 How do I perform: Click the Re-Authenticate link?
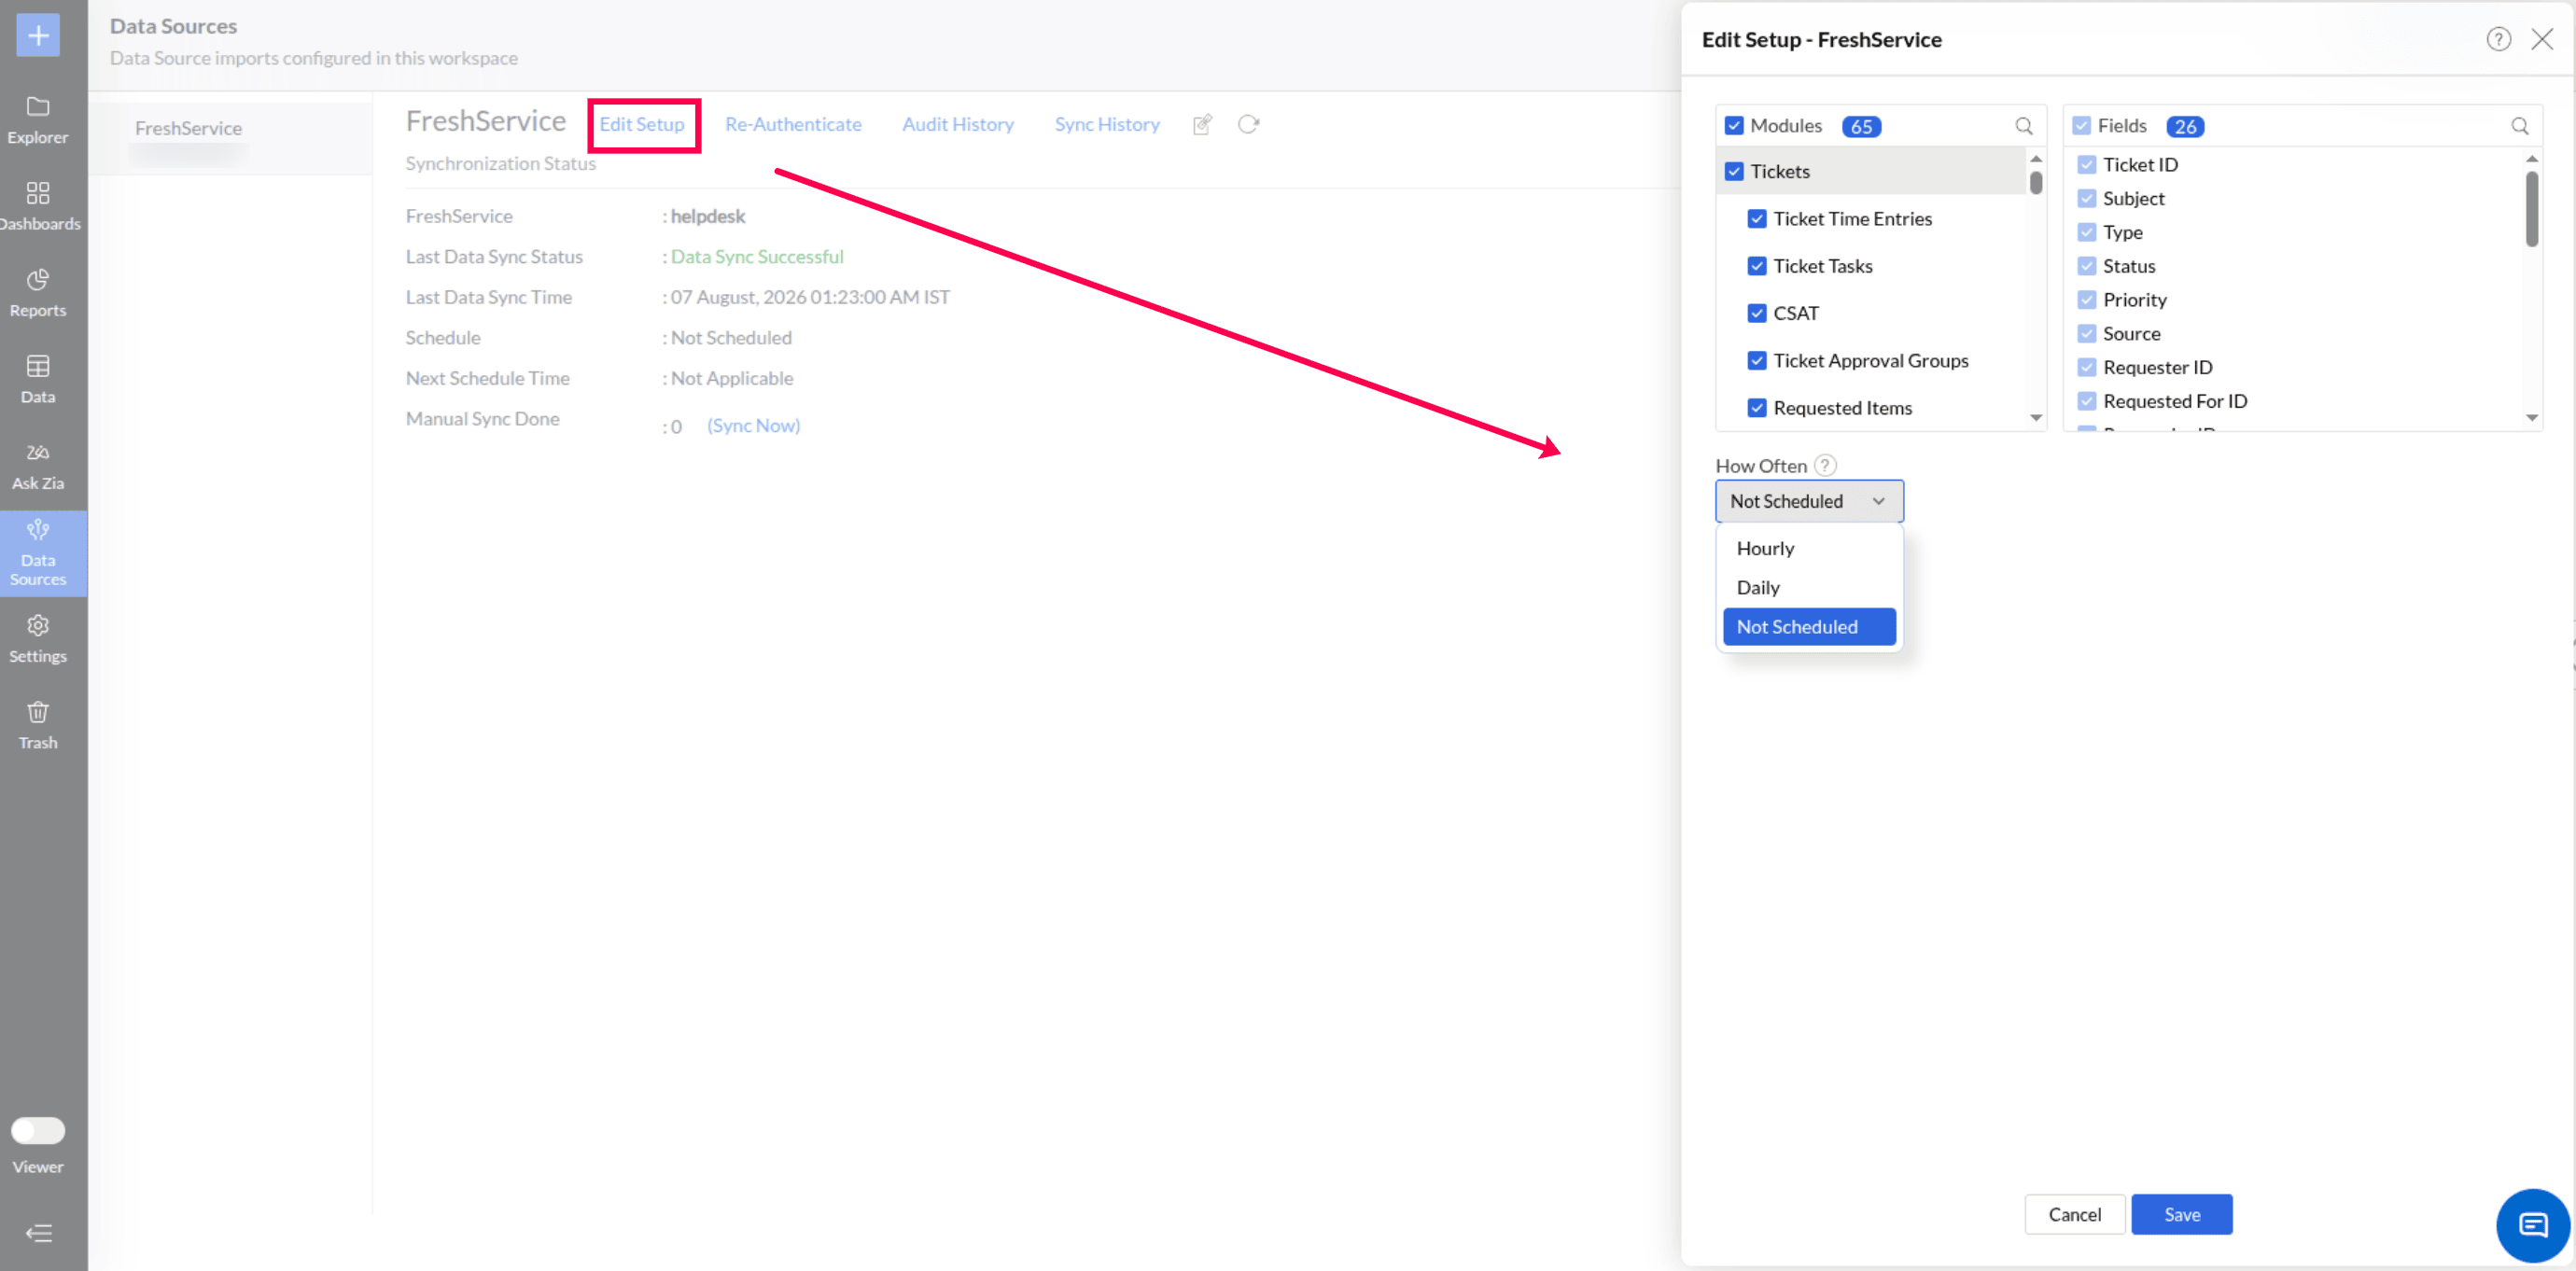pos(793,124)
